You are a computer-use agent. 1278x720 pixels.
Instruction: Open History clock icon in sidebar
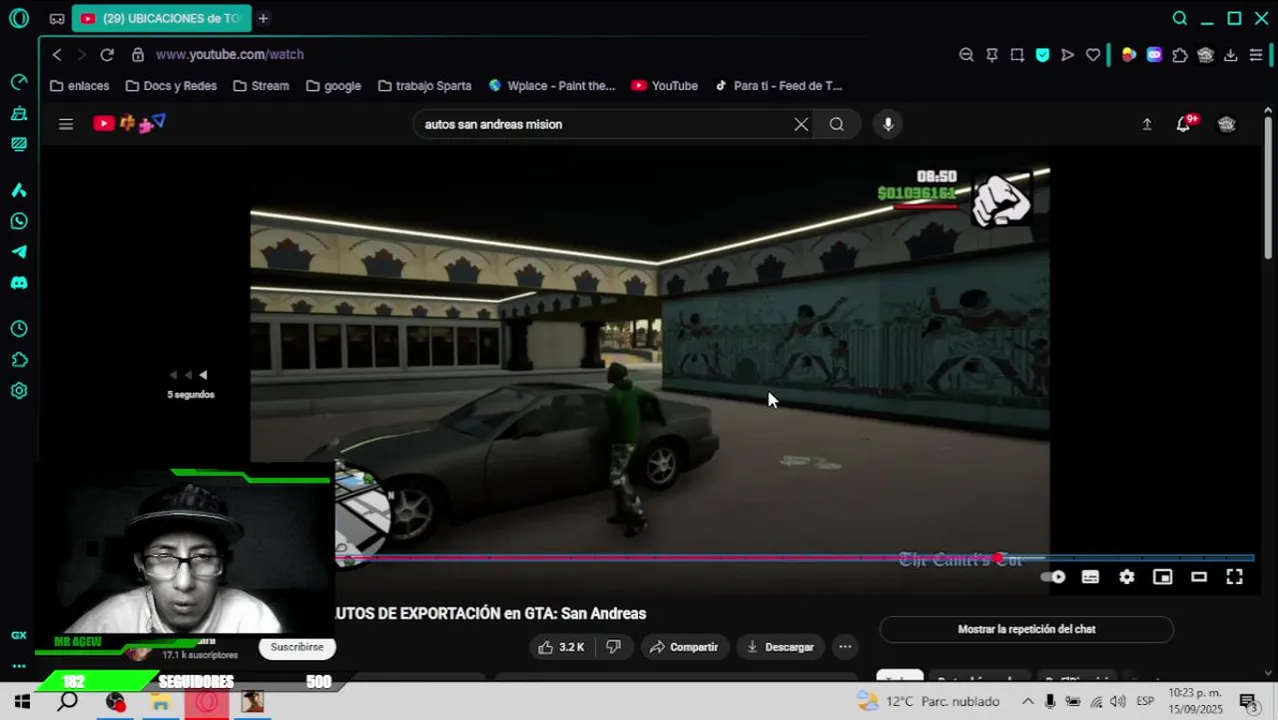(x=18, y=329)
